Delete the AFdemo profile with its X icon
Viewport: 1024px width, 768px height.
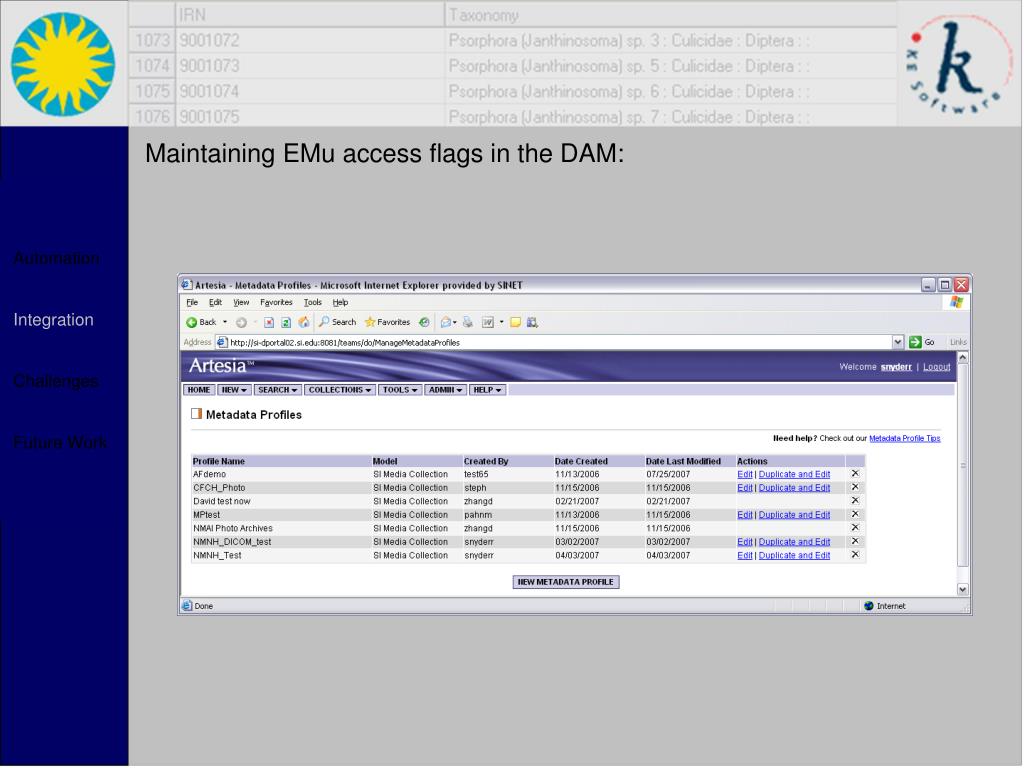click(856, 474)
